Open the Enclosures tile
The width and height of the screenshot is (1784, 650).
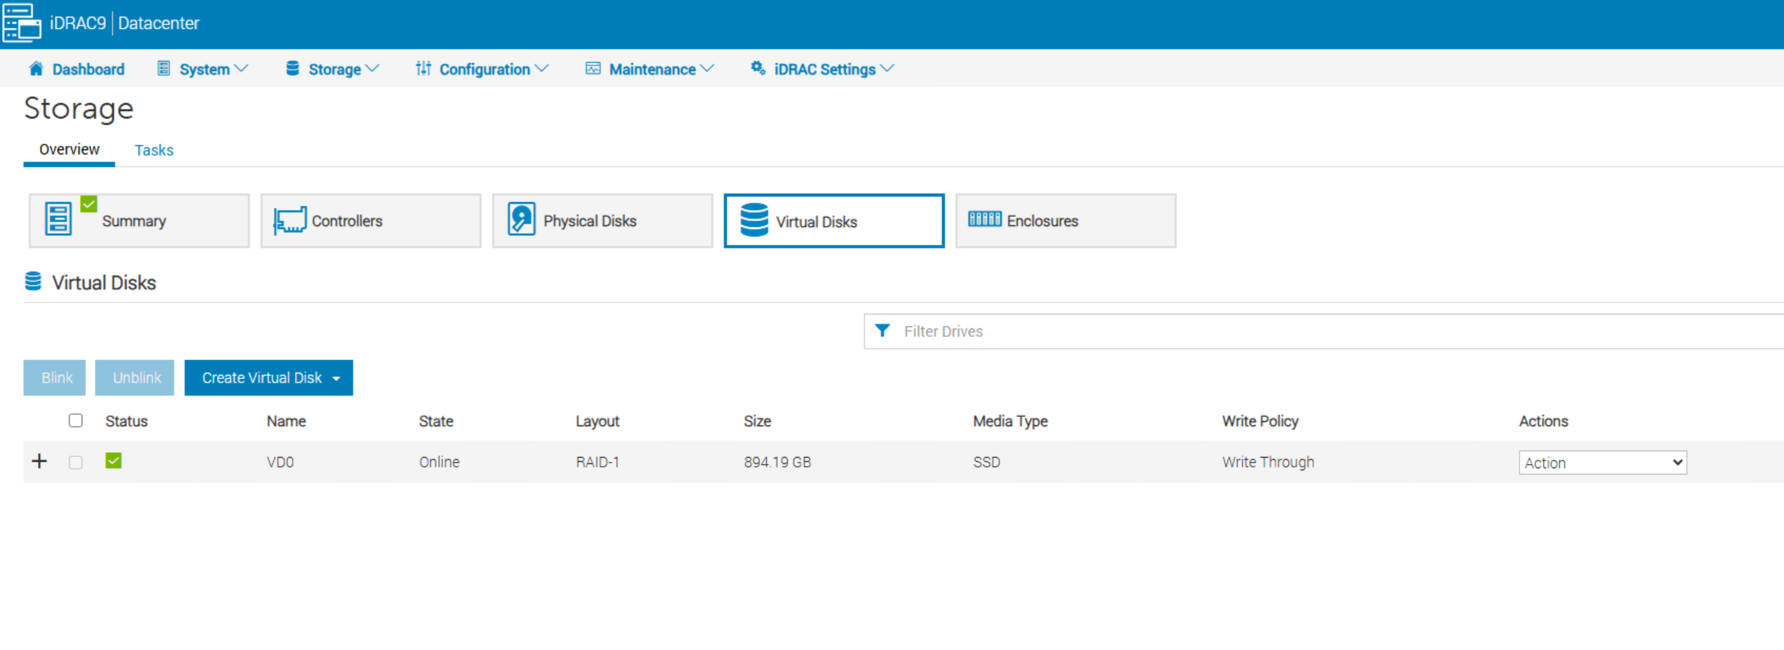point(1065,221)
